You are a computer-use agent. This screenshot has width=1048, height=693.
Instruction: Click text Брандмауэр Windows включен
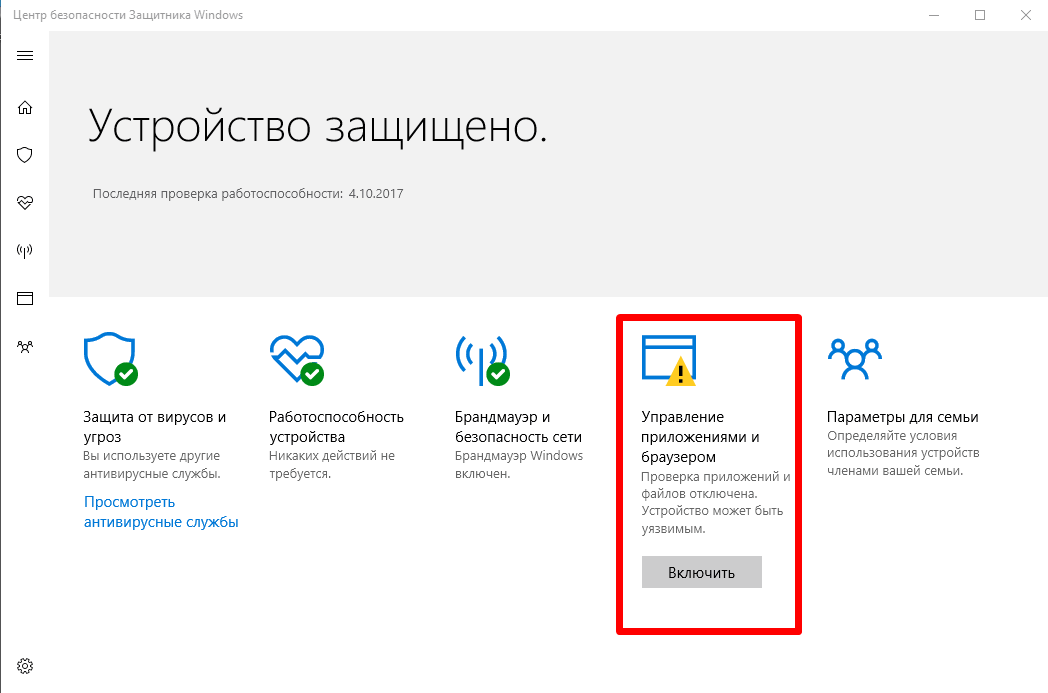point(519,464)
